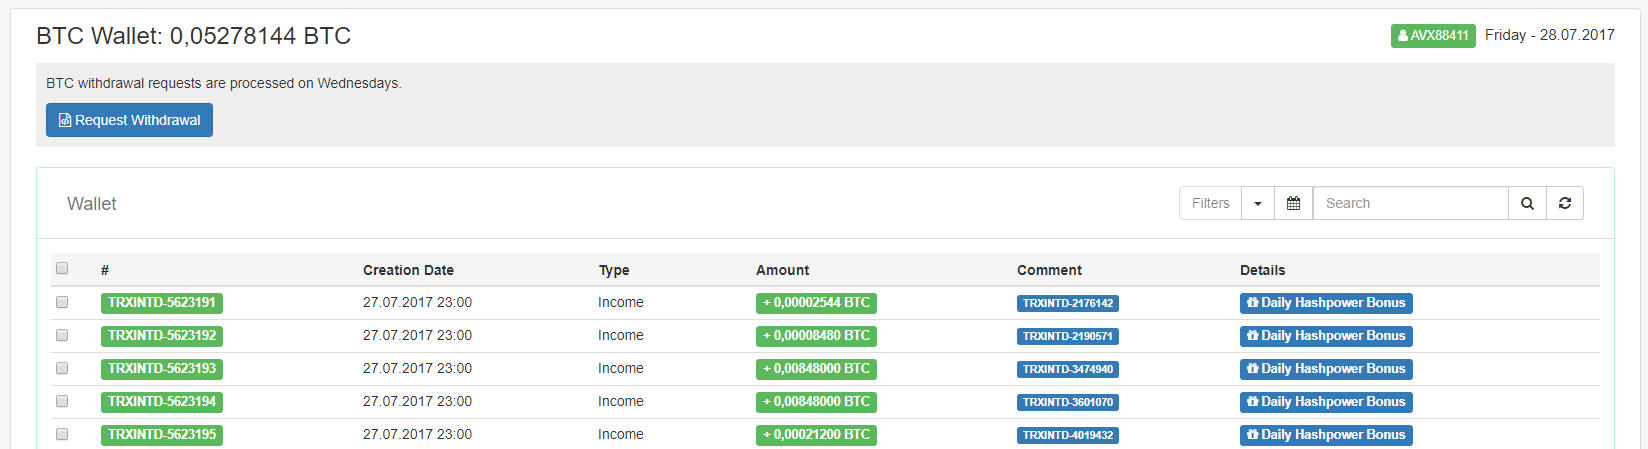Check the box for transaction TRXINTD-5623191
This screenshot has height=449, width=1648.
[x=62, y=302]
